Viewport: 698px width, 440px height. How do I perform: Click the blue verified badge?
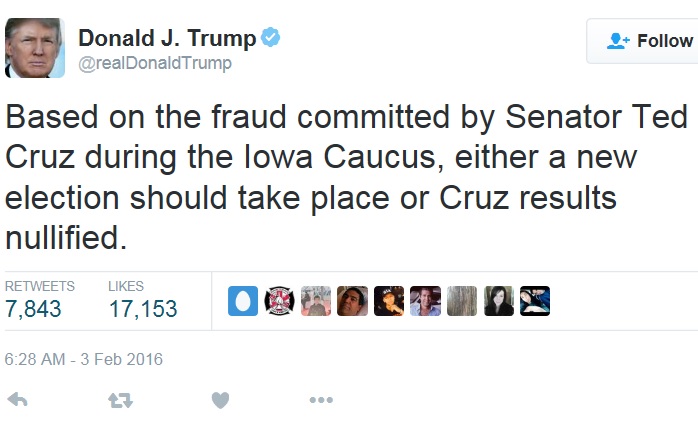(x=271, y=38)
